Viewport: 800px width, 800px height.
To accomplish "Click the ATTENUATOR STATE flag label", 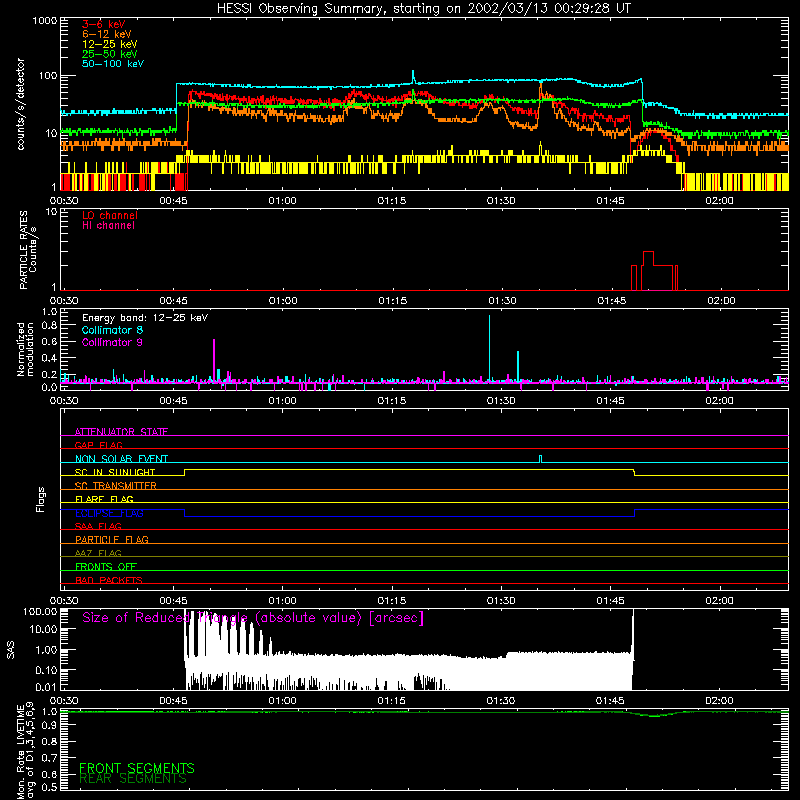I will [121, 432].
